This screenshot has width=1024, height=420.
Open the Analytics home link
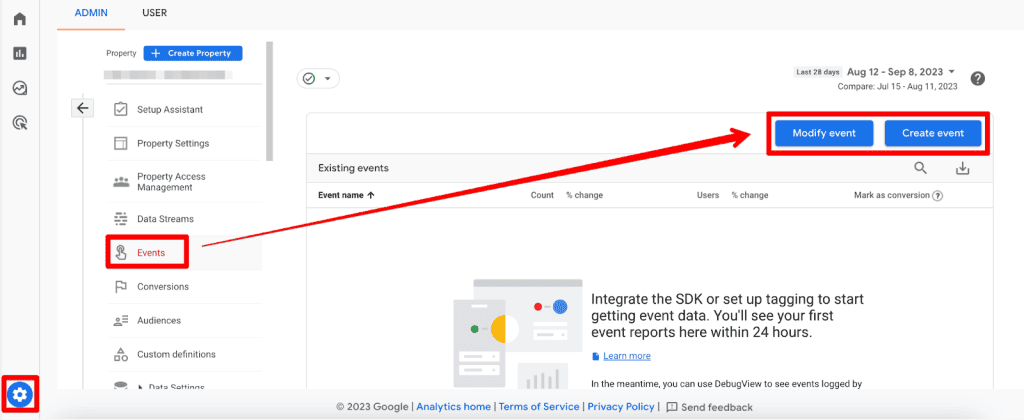pos(453,407)
